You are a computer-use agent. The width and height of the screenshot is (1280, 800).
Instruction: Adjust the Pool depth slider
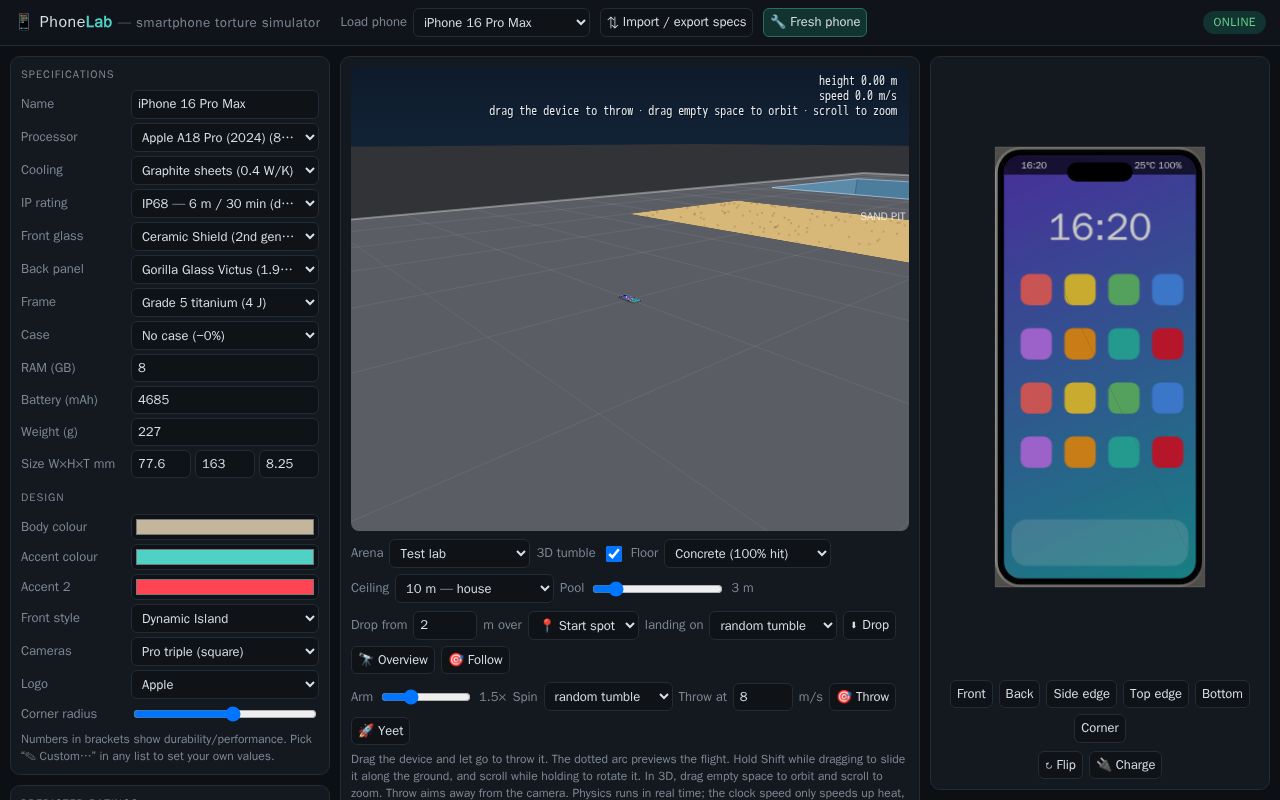[657, 589]
